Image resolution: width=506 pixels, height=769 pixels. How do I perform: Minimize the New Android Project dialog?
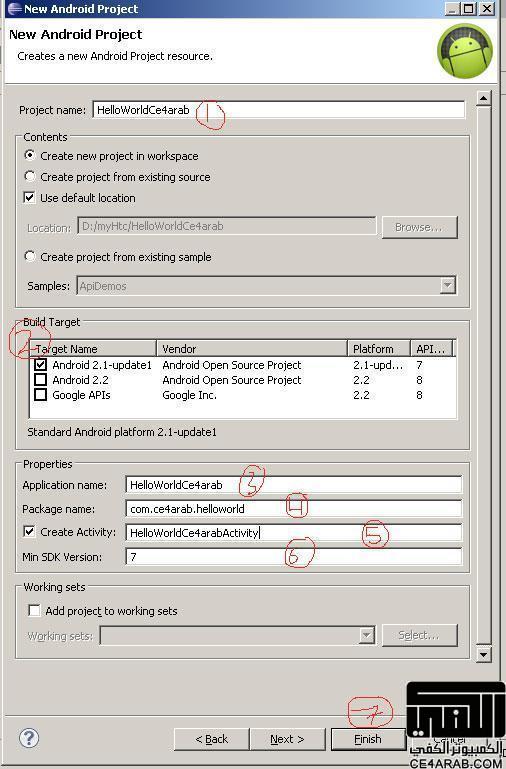453,8
